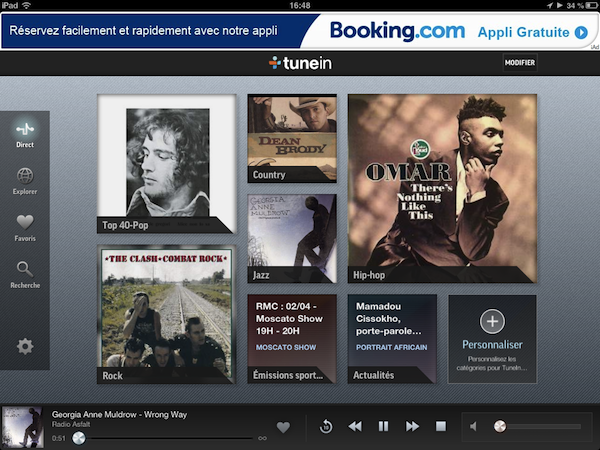This screenshot has height=450, width=600.
Task: Click the rewind 10 seconds icon
Action: [x=326, y=426]
